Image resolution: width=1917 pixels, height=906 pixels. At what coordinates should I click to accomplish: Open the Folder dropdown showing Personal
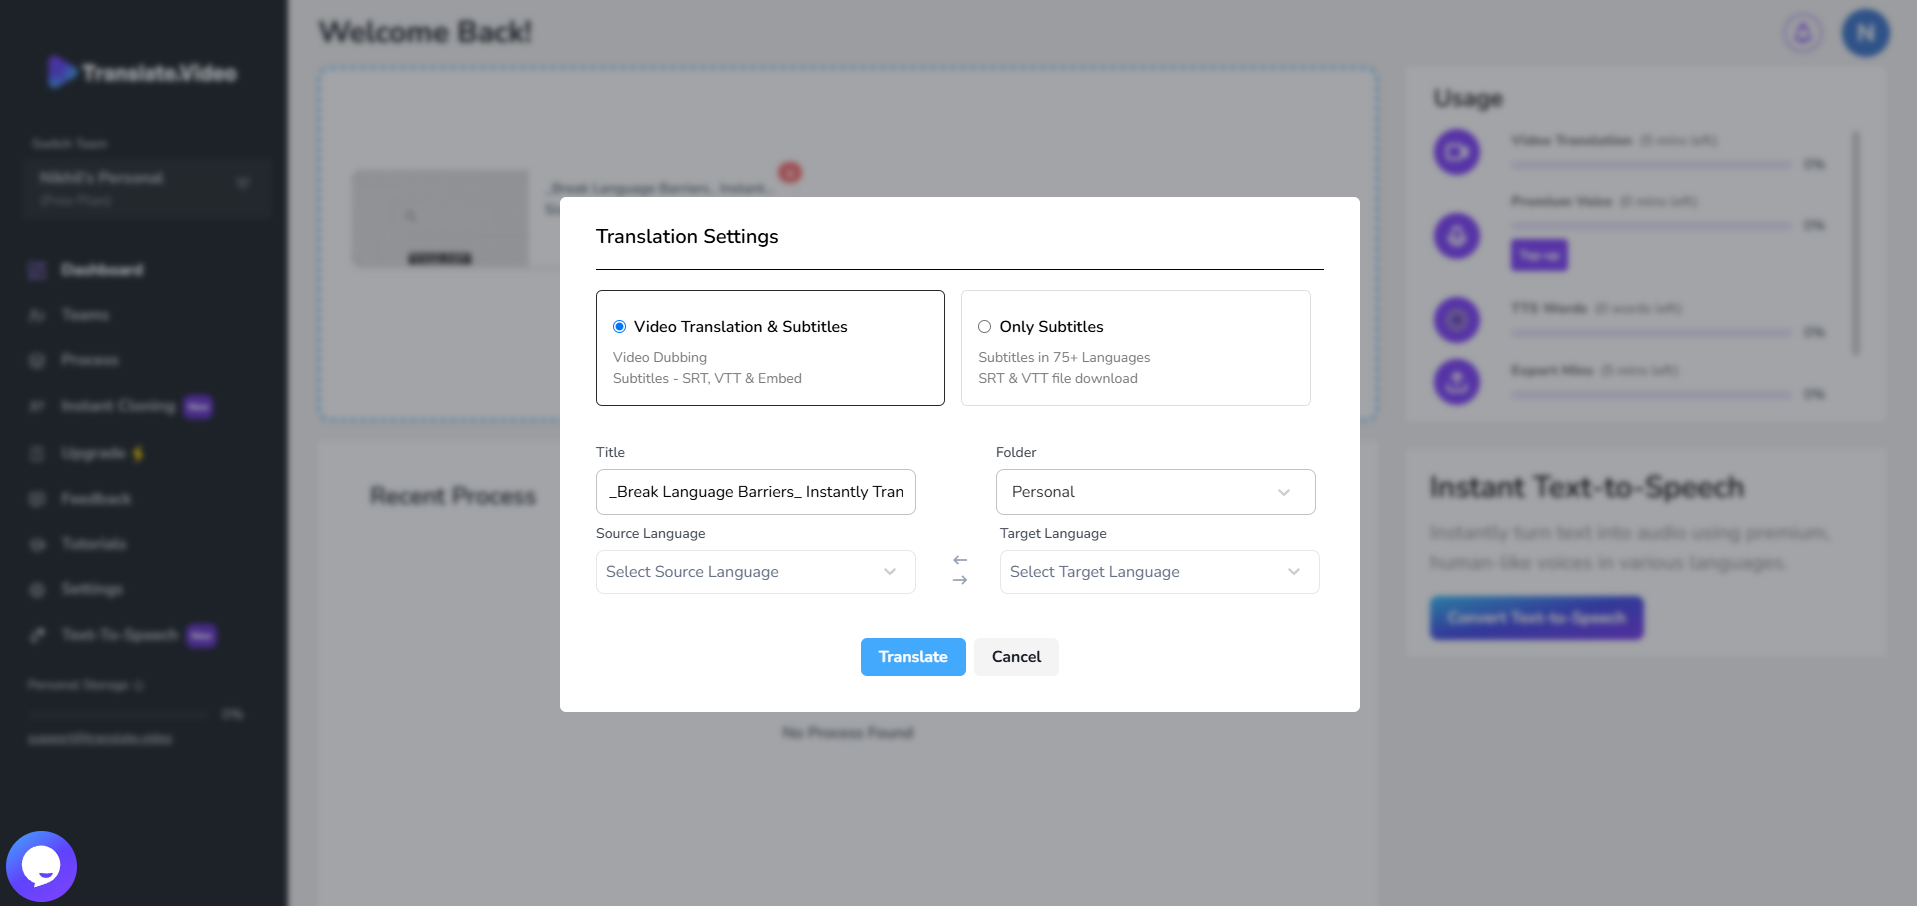tap(1155, 492)
